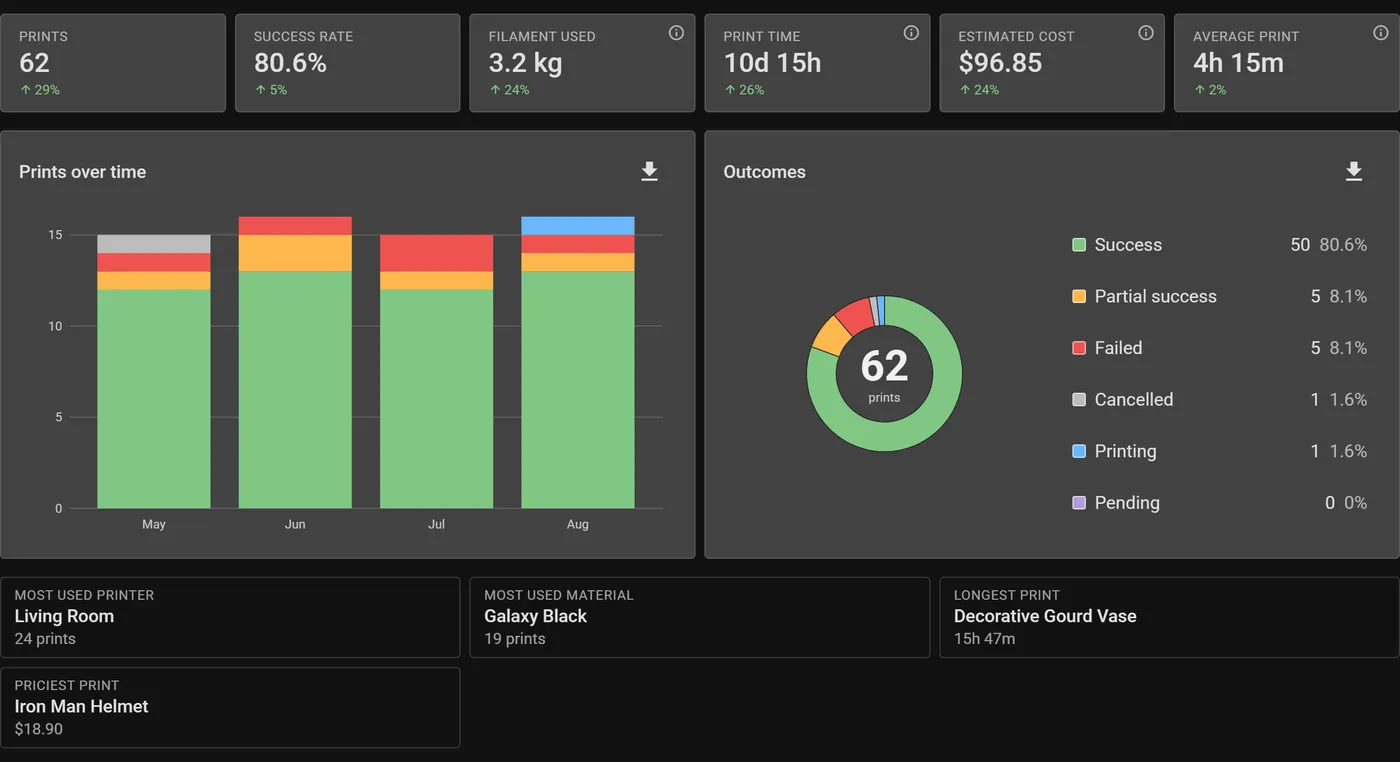Screen dimensions: 1400x762
Task: Open the Success Rate card showing 80.6%
Action: click(x=348, y=63)
